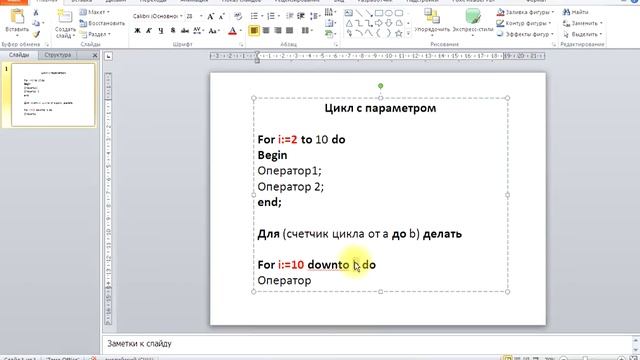Select oval shape in gallery
The height and width of the screenshot is (360, 640).
[x=389, y=13]
